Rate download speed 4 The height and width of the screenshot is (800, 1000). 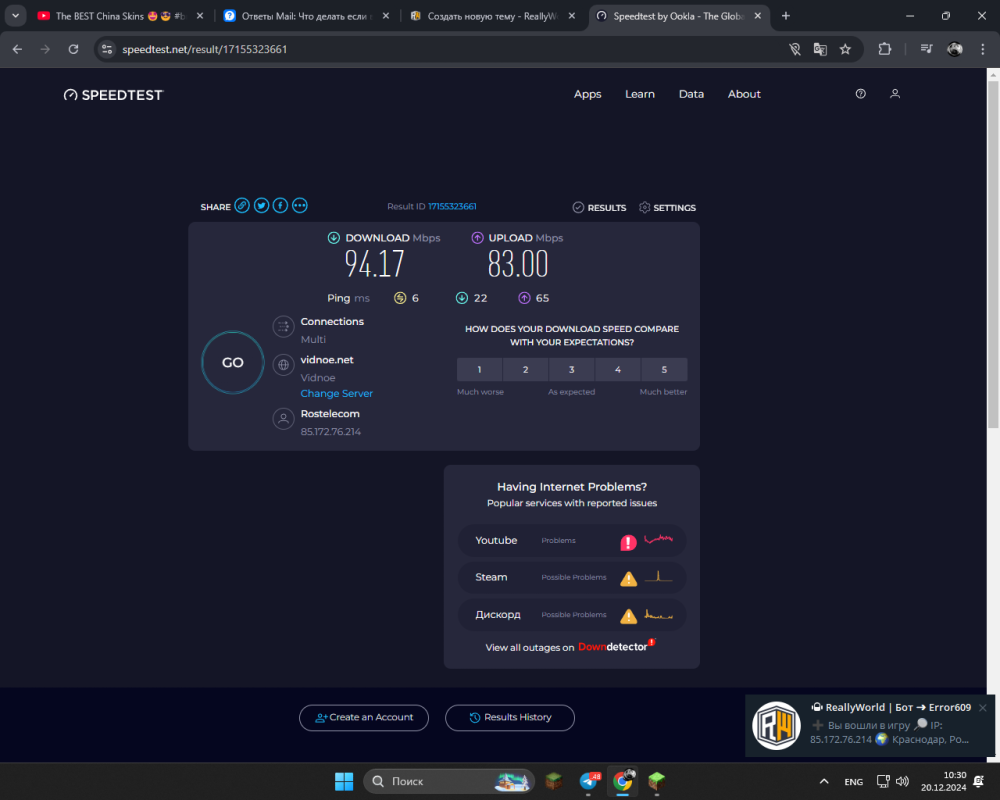(x=618, y=369)
